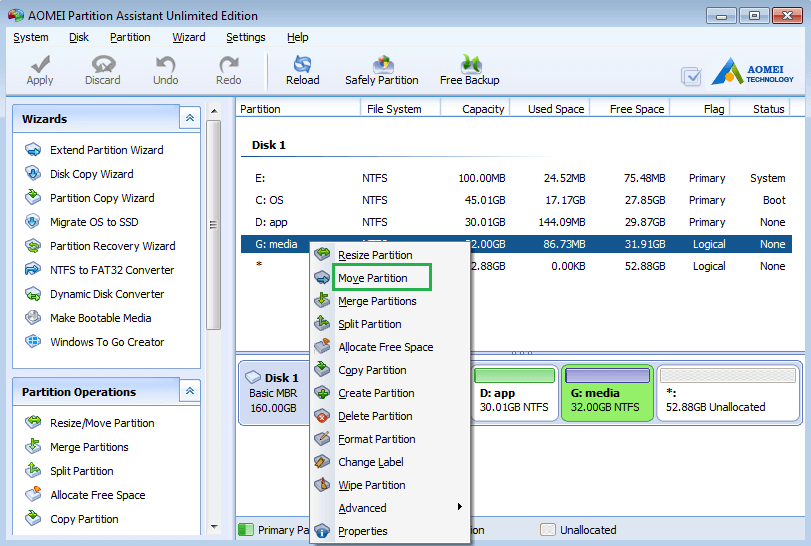Click the Flag column header
Image resolution: width=811 pixels, height=546 pixels.
coord(700,109)
